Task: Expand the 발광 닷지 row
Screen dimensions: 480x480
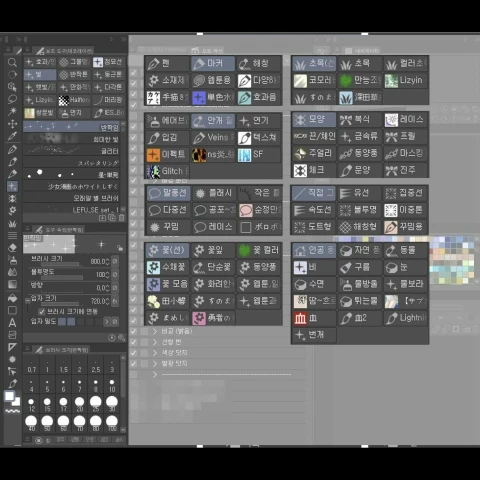Action: pos(155,363)
